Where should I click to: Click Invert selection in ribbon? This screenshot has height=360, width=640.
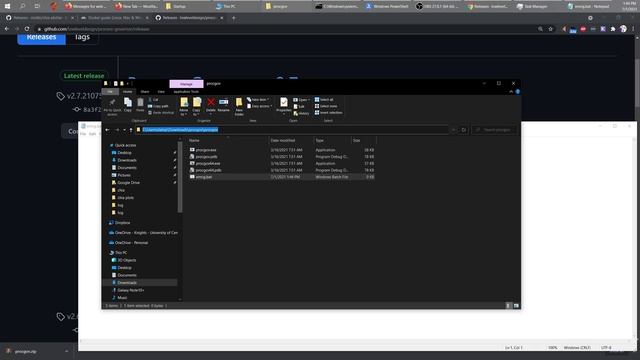pyautogui.click(x=329, y=113)
